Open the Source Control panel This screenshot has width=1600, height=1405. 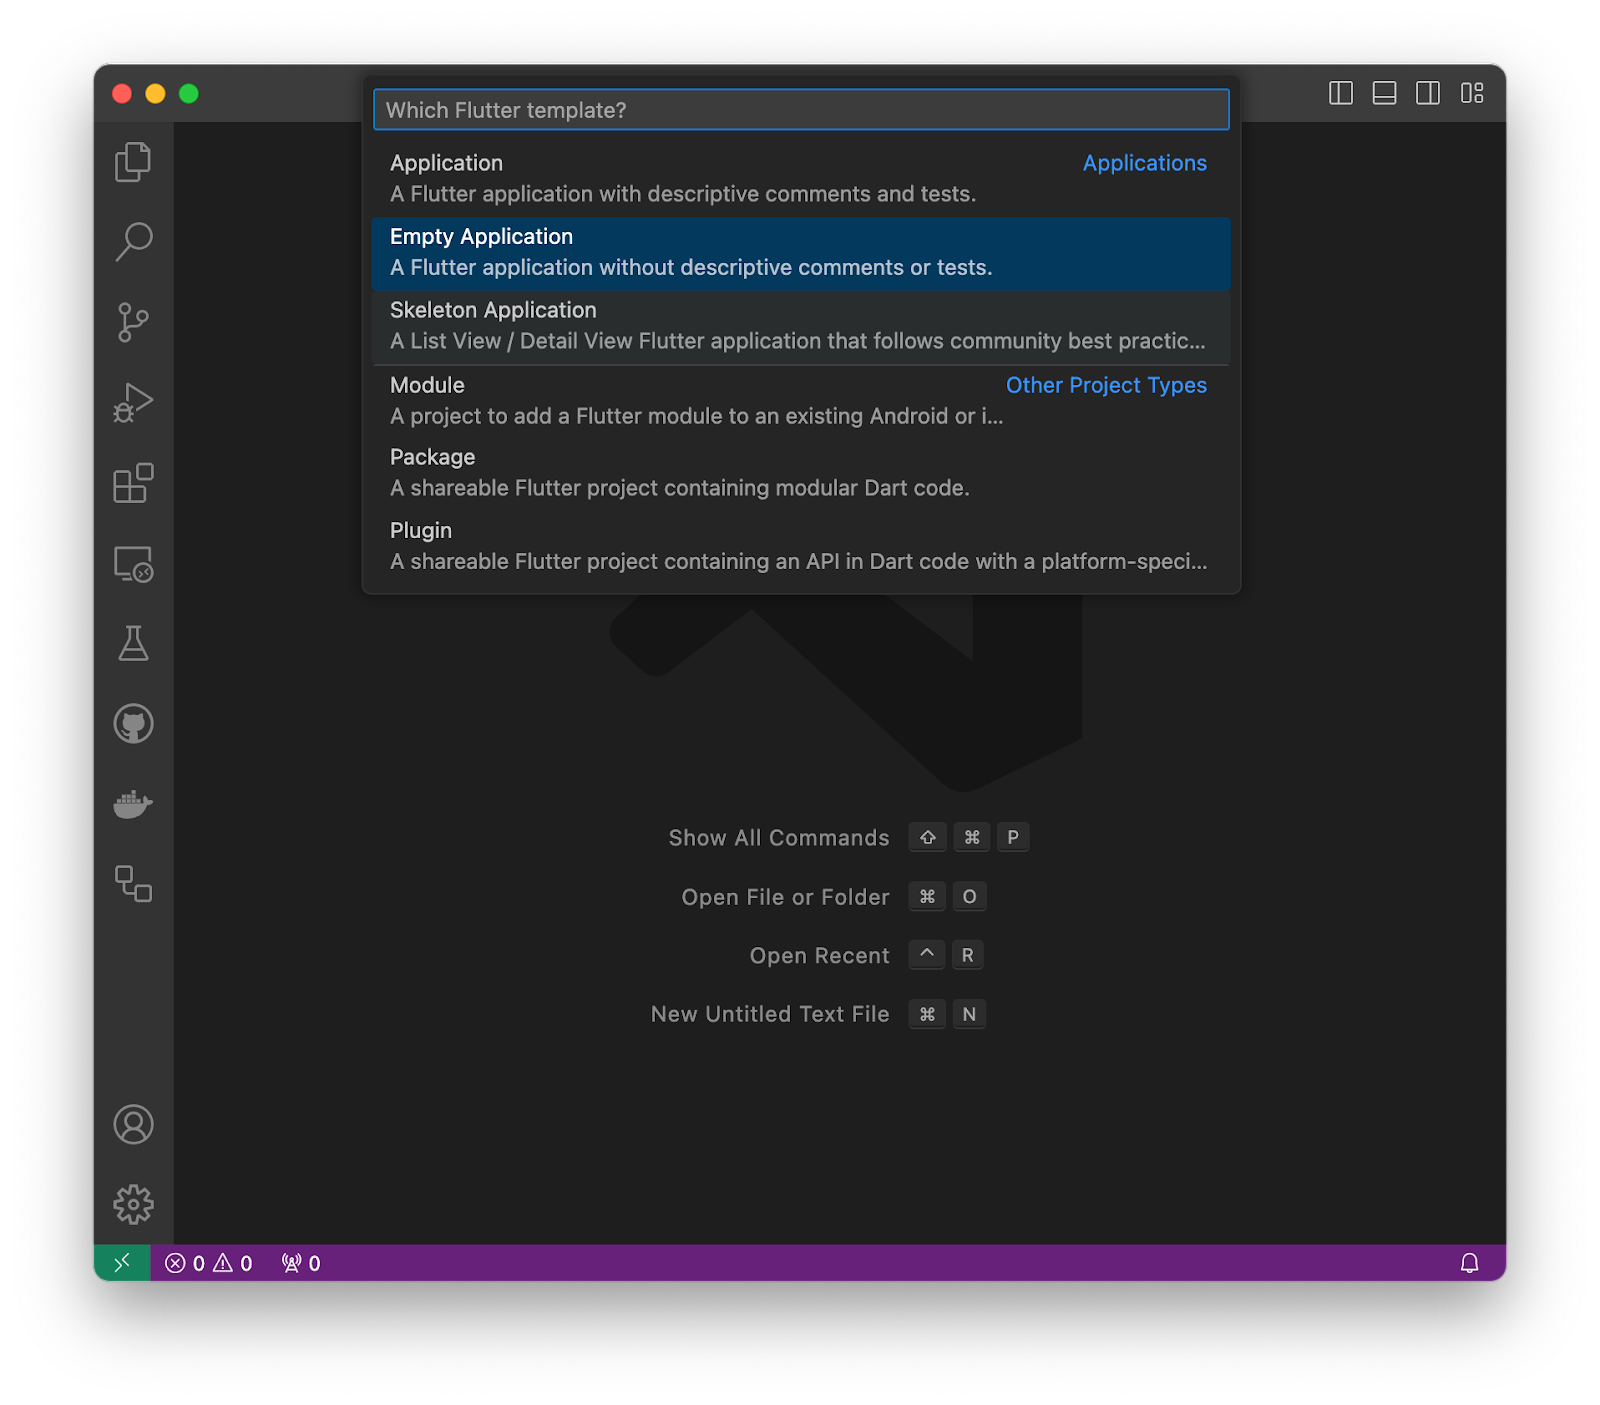click(134, 322)
